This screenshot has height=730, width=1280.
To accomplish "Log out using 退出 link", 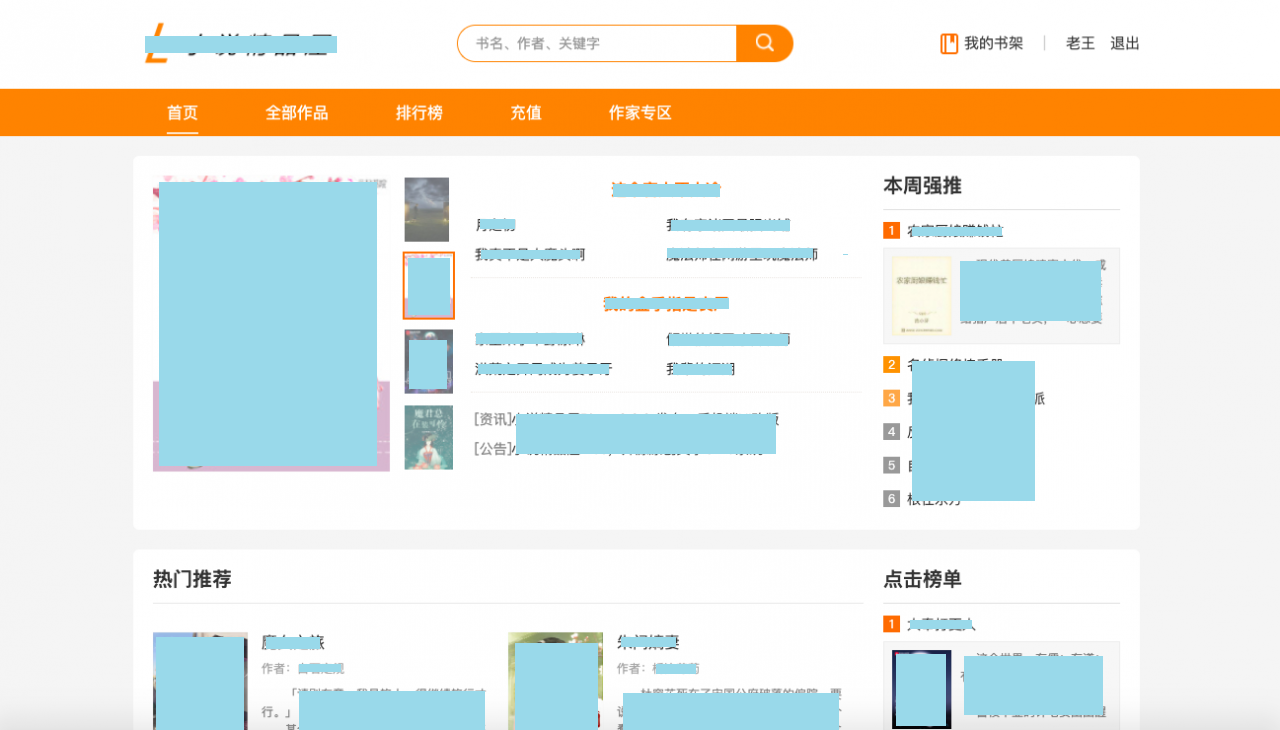I will 1125,44.
